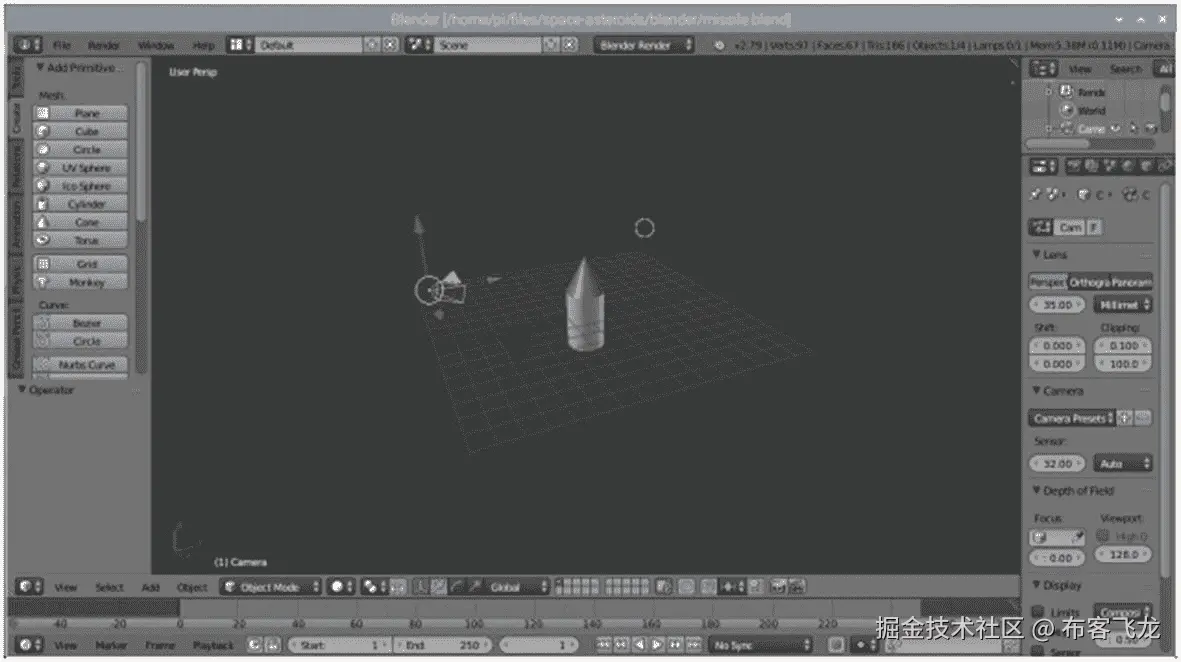This screenshot has height=662, width=1181.
Task: Toggle the Camera visibility eye in outliner
Action: tap(1115, 129)
